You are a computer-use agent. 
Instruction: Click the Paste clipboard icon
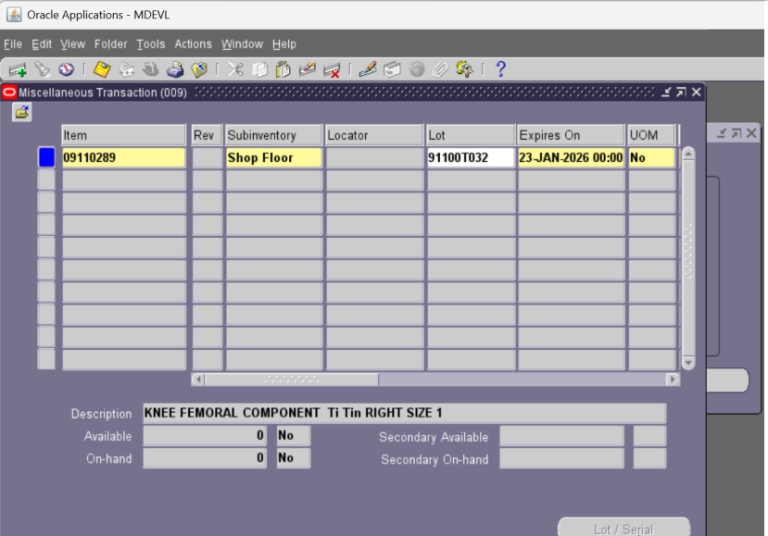[x=283, y=70]
